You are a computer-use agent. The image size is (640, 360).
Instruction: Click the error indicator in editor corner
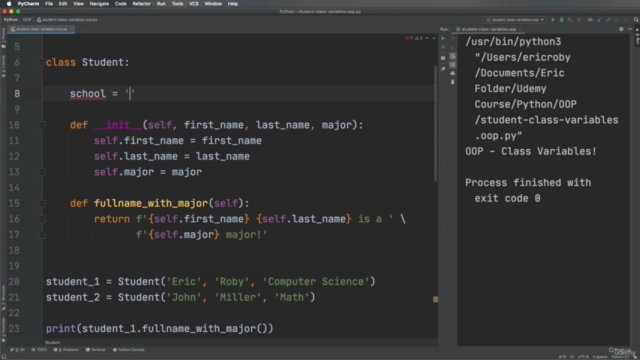pos(408,38)
